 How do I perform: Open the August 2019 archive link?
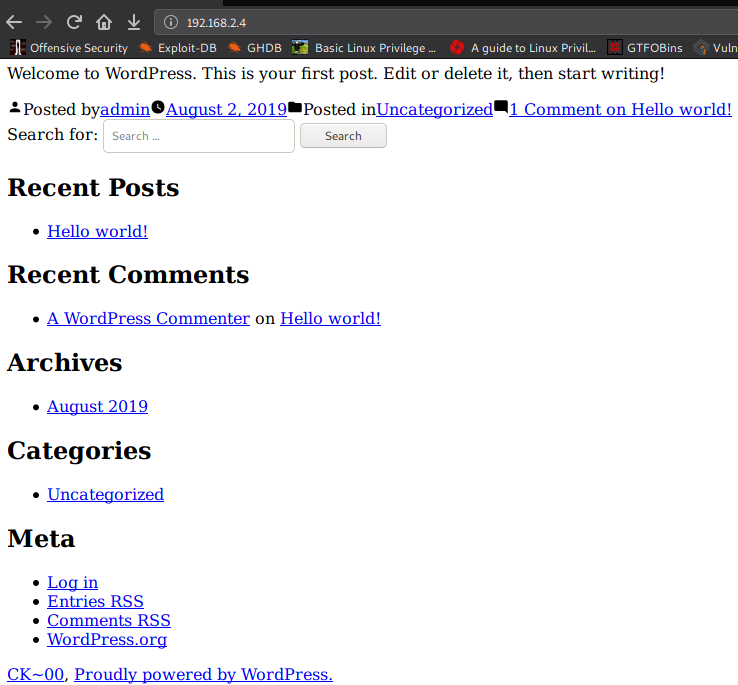pos(97,406)
